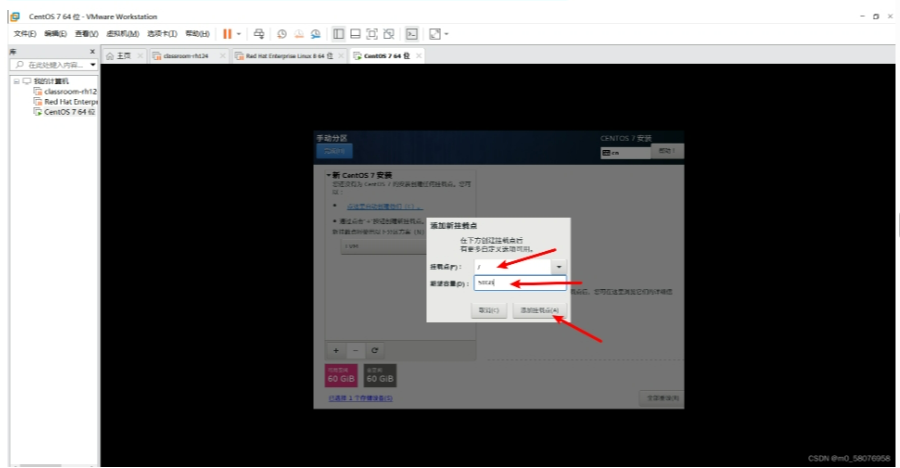Open the mount point dropdown arrow
This screenshot has width=900, height=468.
coord(558,267)
